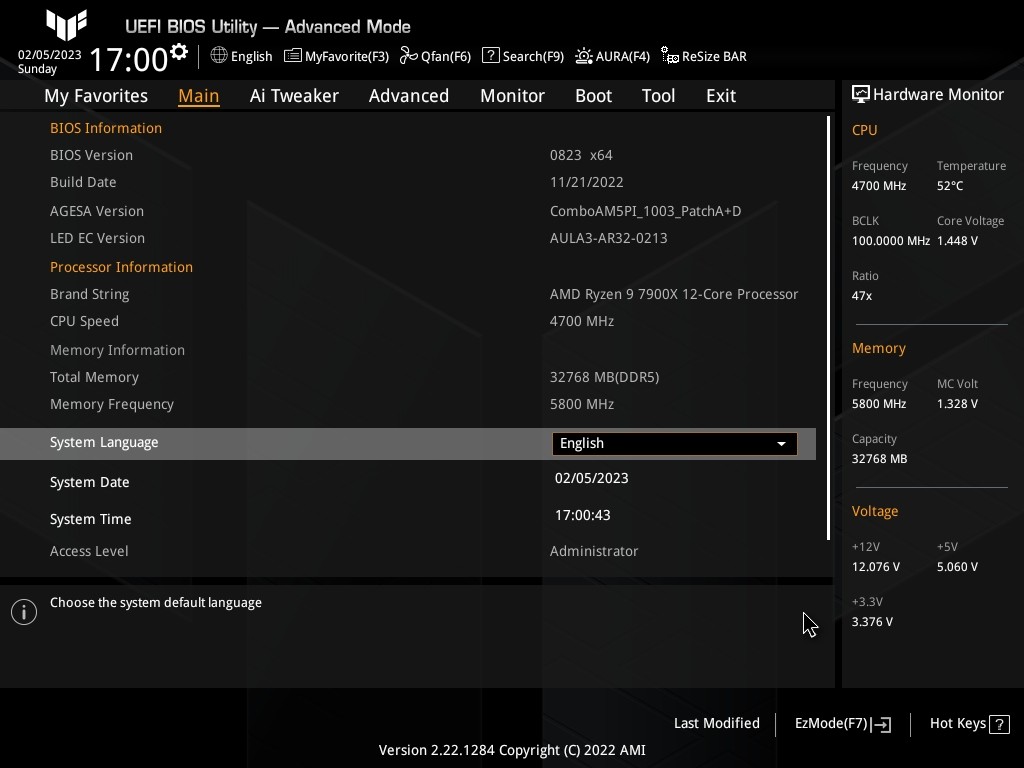Click the info icon in help area
This screenshot has height=768, width=1024.
[x=24, y=612]
